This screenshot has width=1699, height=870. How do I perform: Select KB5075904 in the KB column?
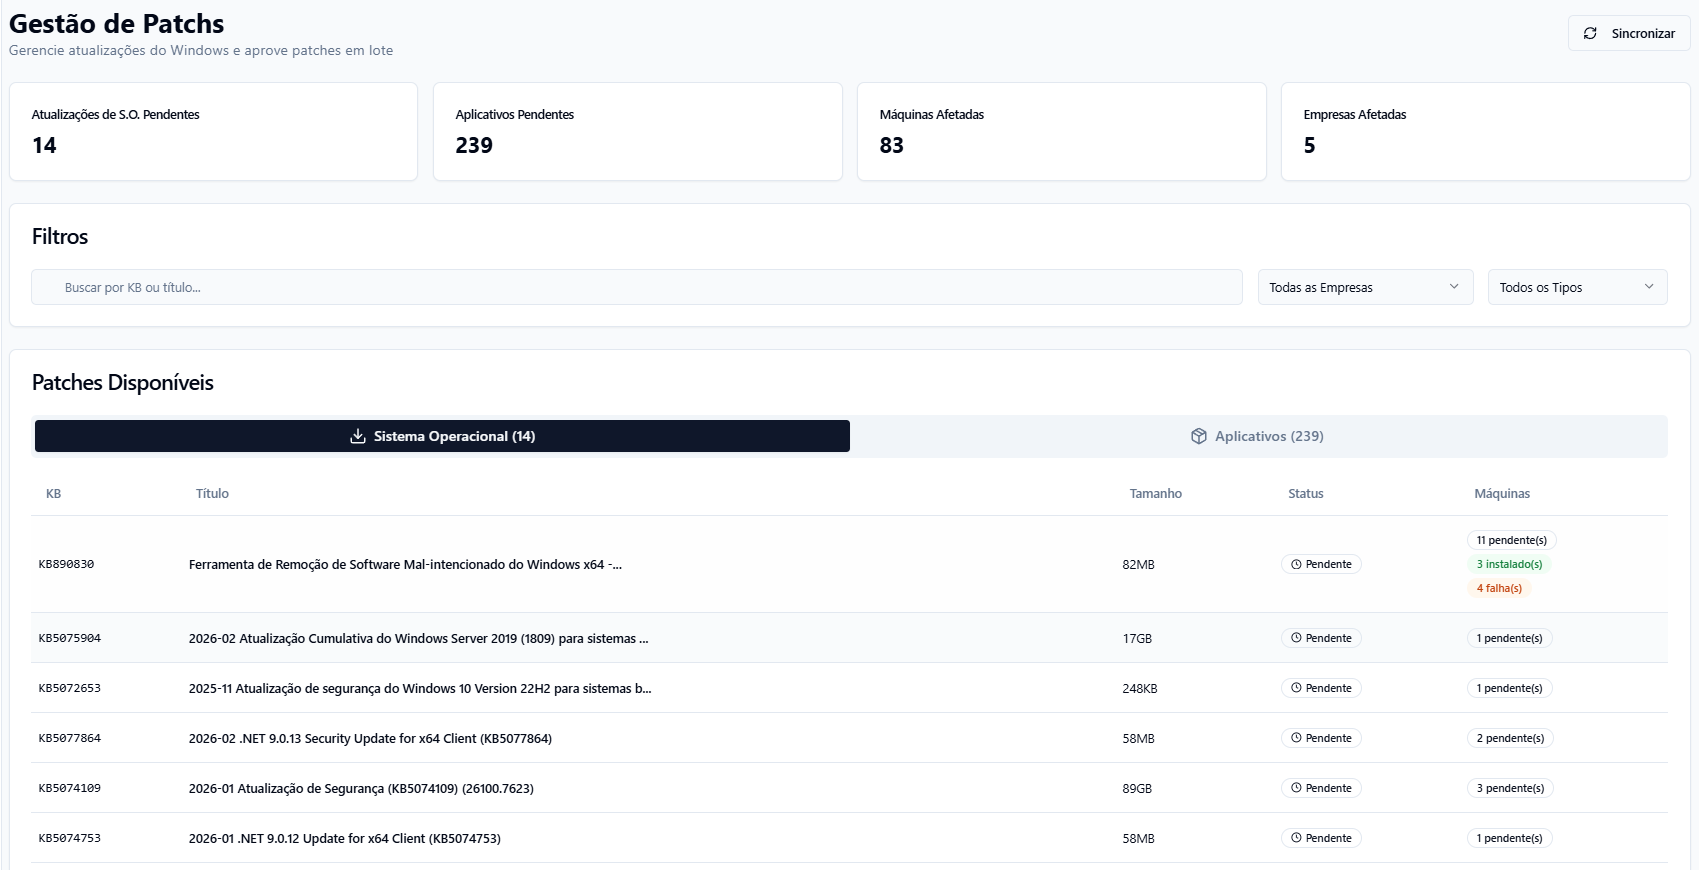70,639
